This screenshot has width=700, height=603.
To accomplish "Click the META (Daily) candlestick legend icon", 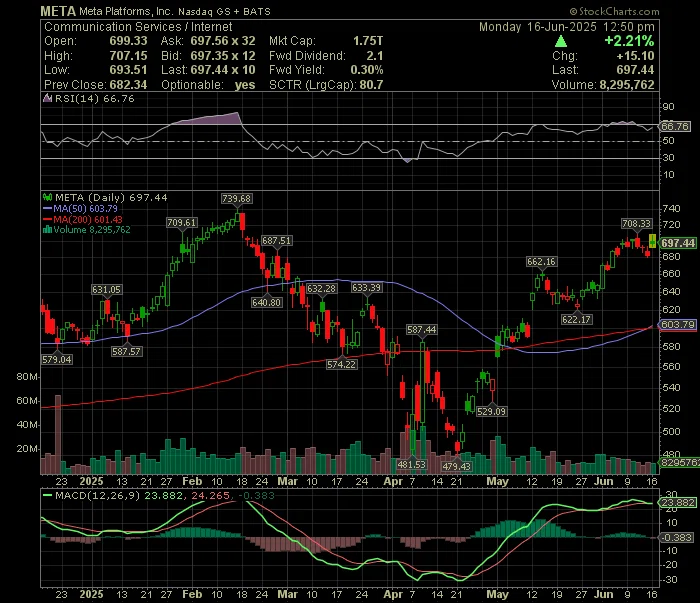I will [47, 197].
